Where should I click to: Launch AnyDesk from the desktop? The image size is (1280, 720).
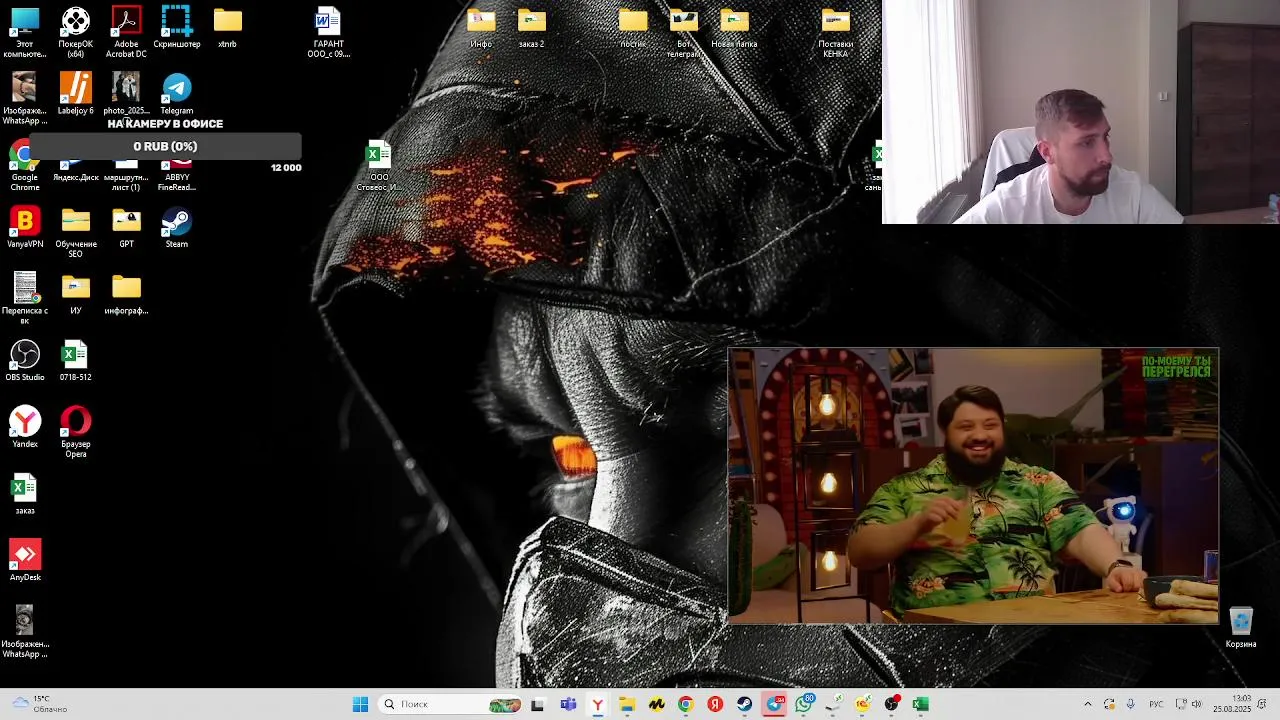25,560
